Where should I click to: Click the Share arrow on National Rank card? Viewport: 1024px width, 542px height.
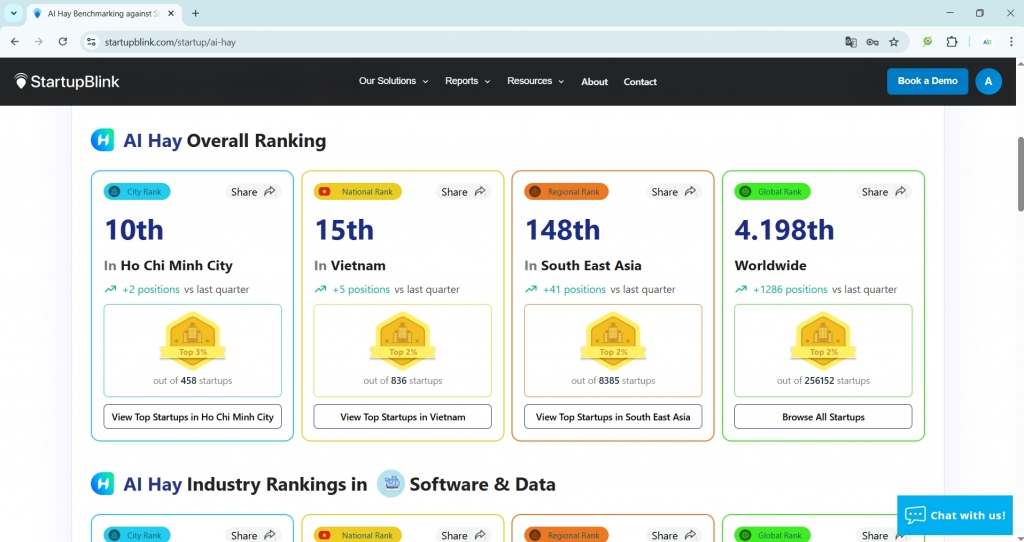coord(480,191)
